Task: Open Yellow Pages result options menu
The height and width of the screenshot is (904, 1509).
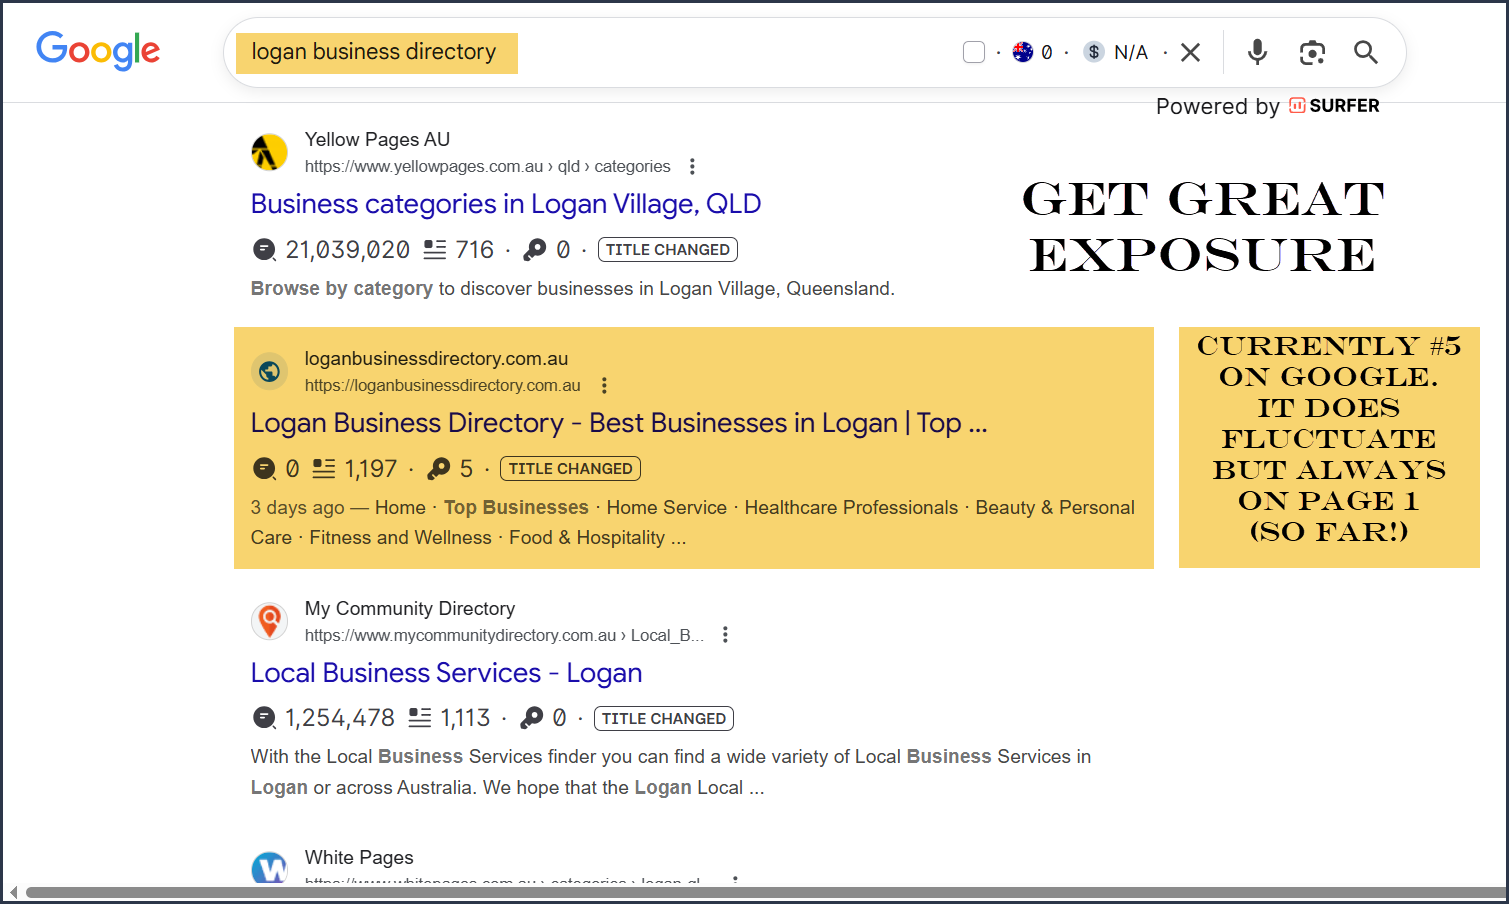Action: click(692, 166)
